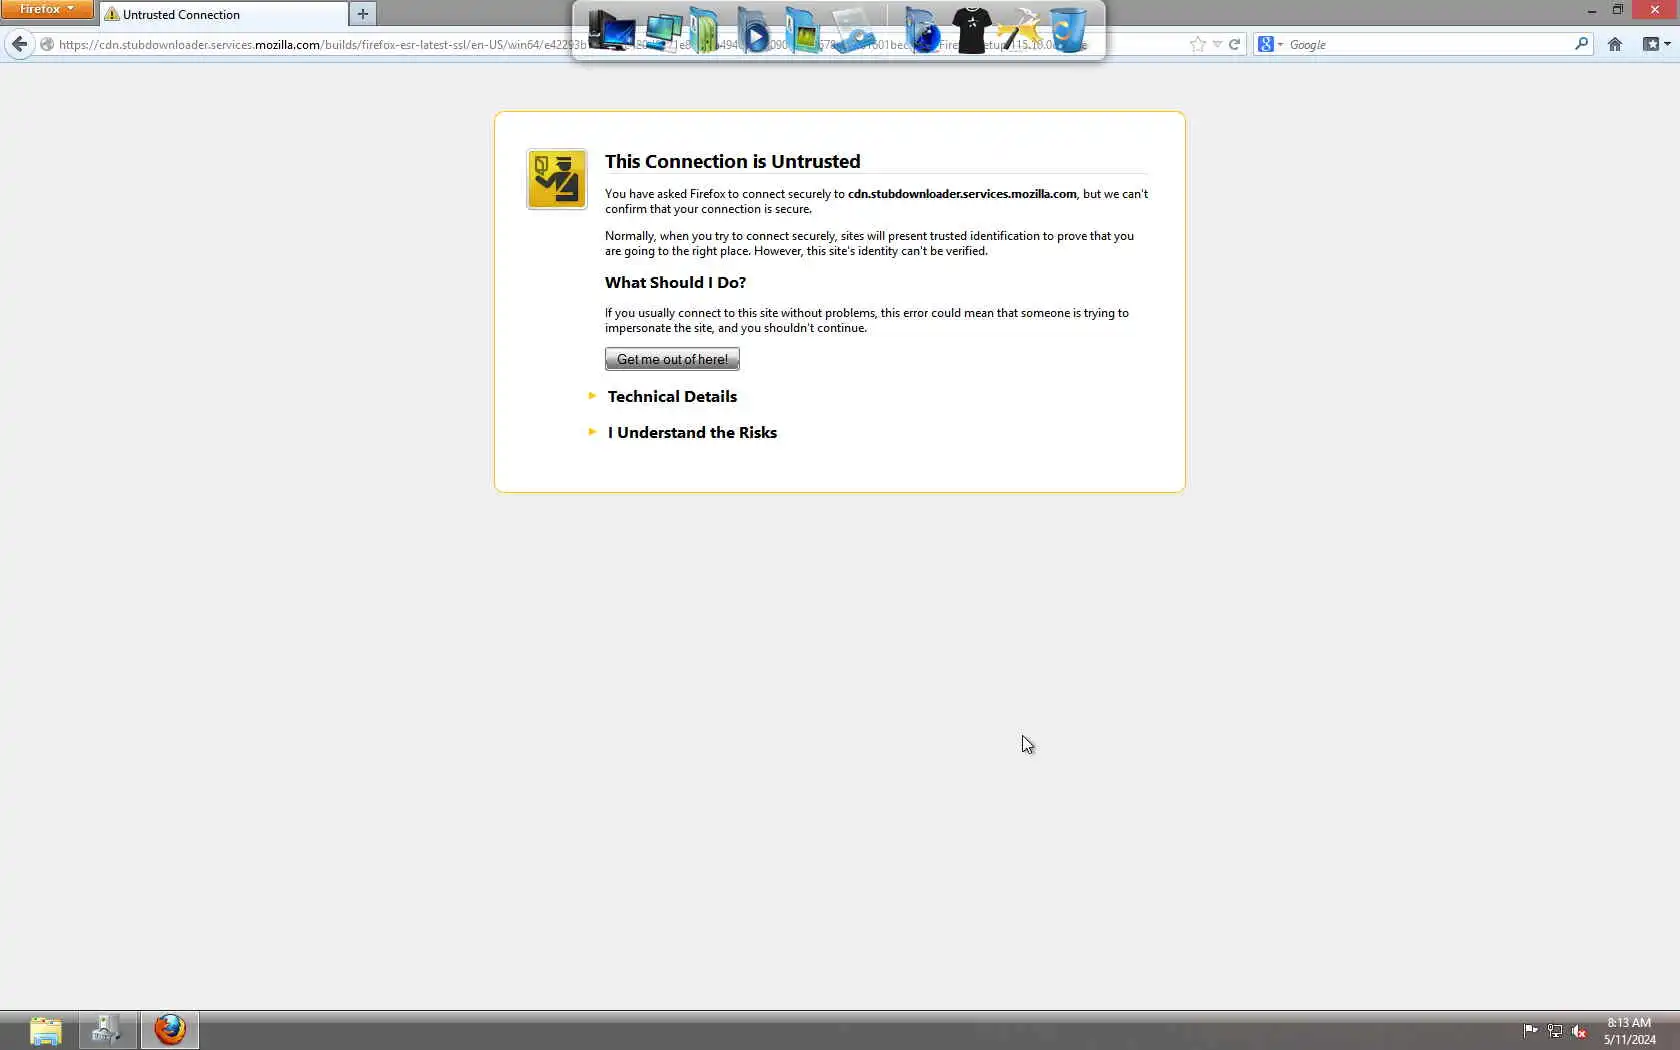Open the Recycle Bin dock icon
The width and height of the screenshot is (1680, 1050).
(1068, 31)
